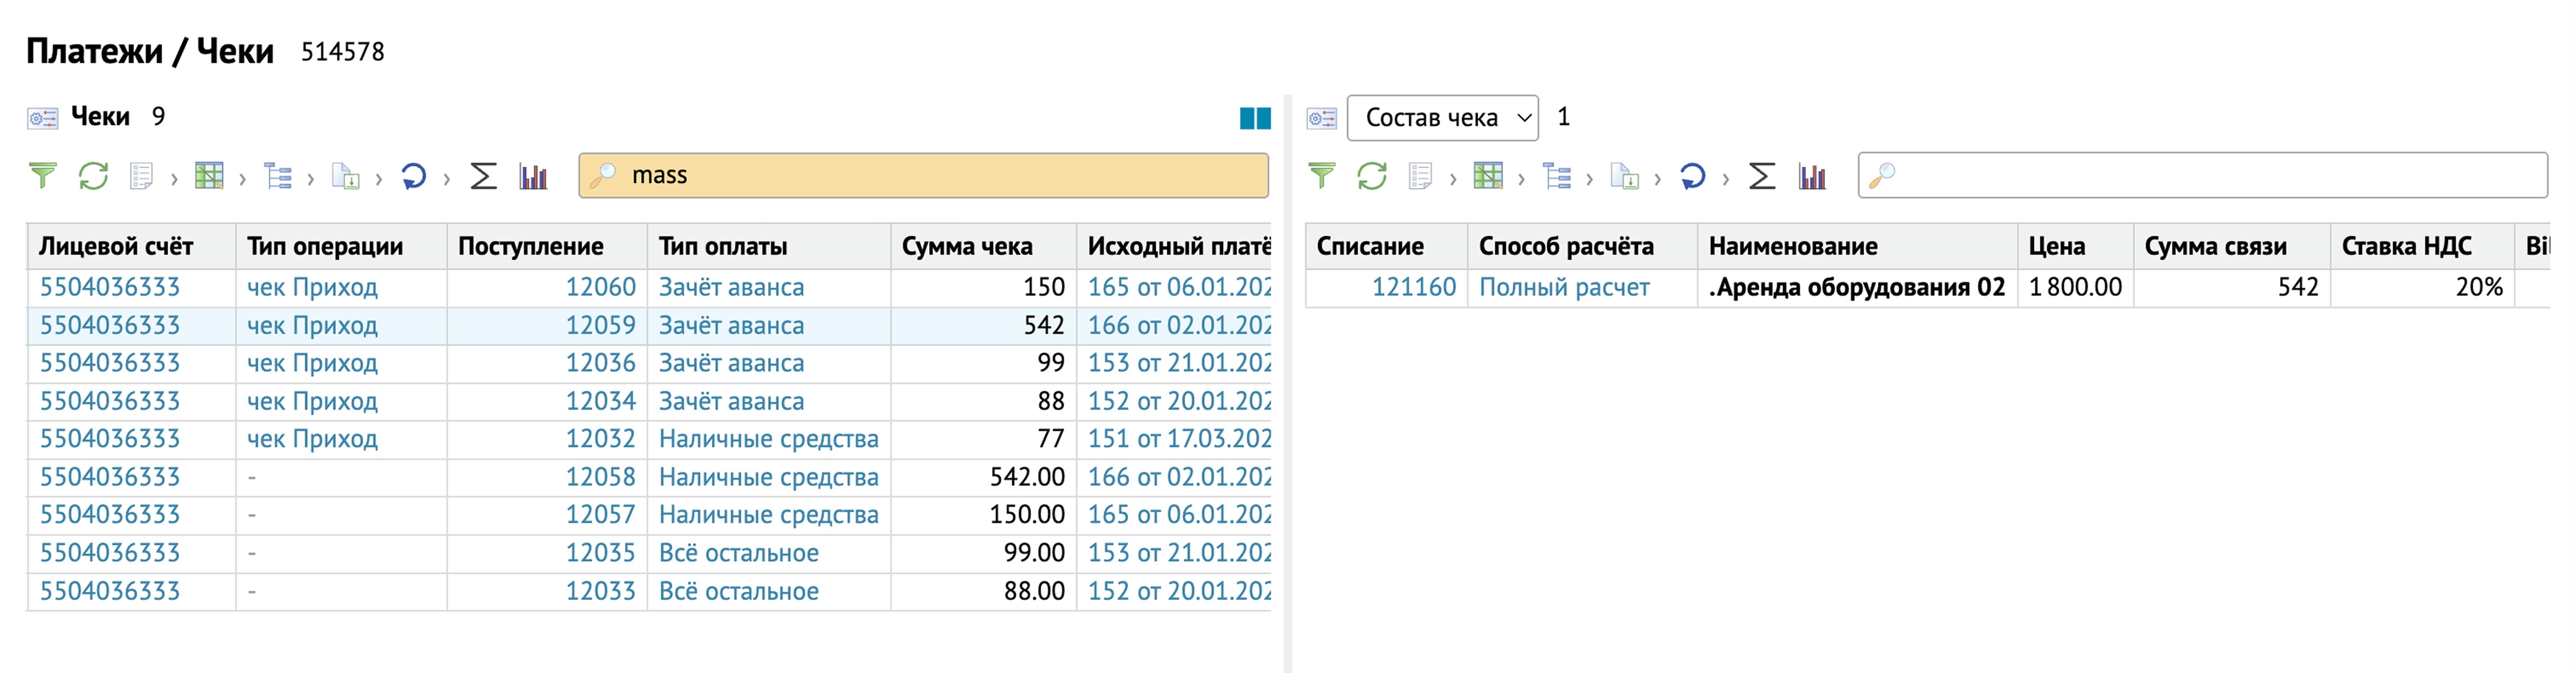
Task: Open the grid table icon in Чеки toolbar
Action: (x=209, y=176)
